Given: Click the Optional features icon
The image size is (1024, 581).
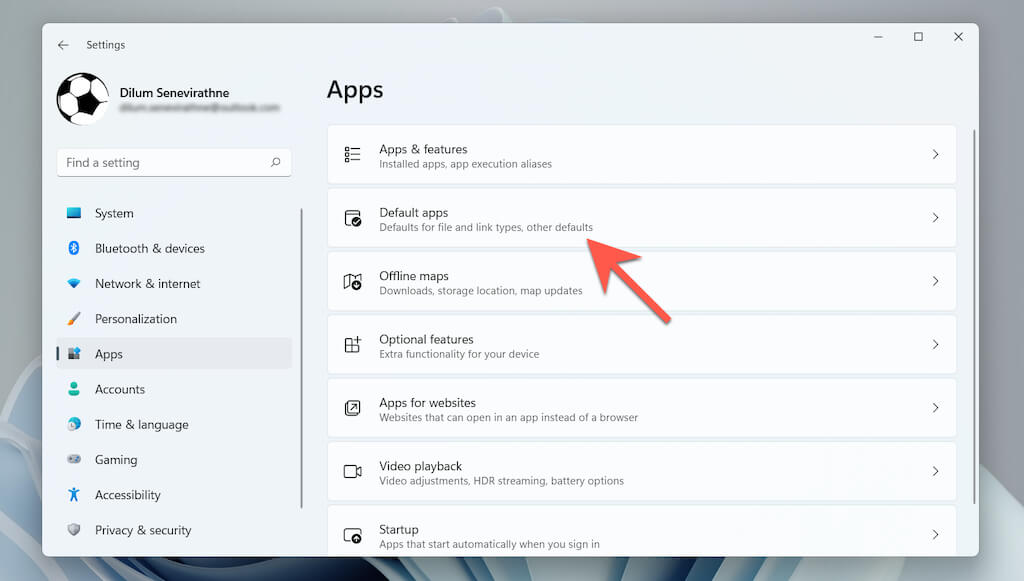Looking at the screenshot, I should click(x=352, y=345).
